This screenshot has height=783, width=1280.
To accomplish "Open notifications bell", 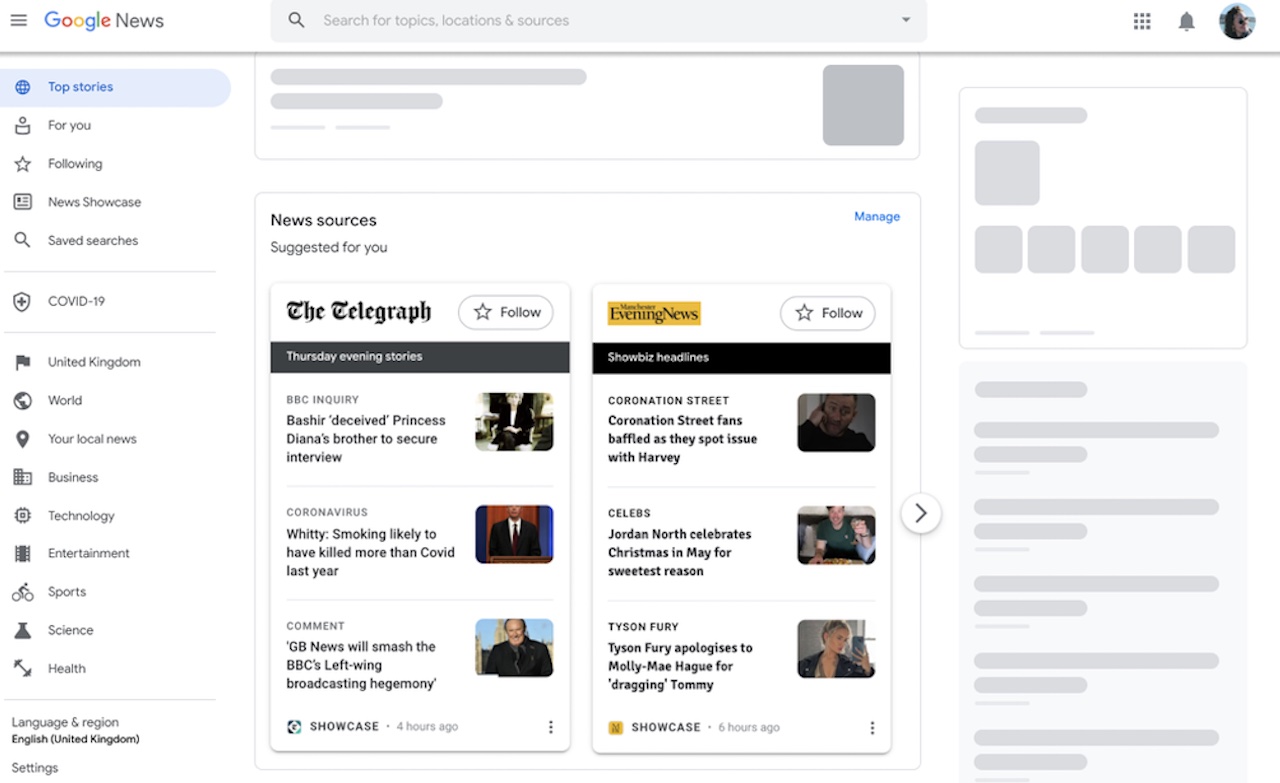I will [1186, 21].
